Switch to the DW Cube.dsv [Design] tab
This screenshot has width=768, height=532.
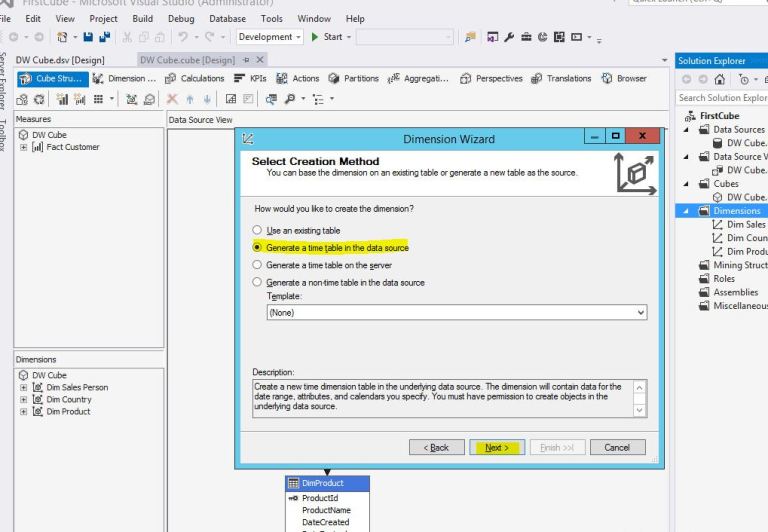[x=60, y=60]
